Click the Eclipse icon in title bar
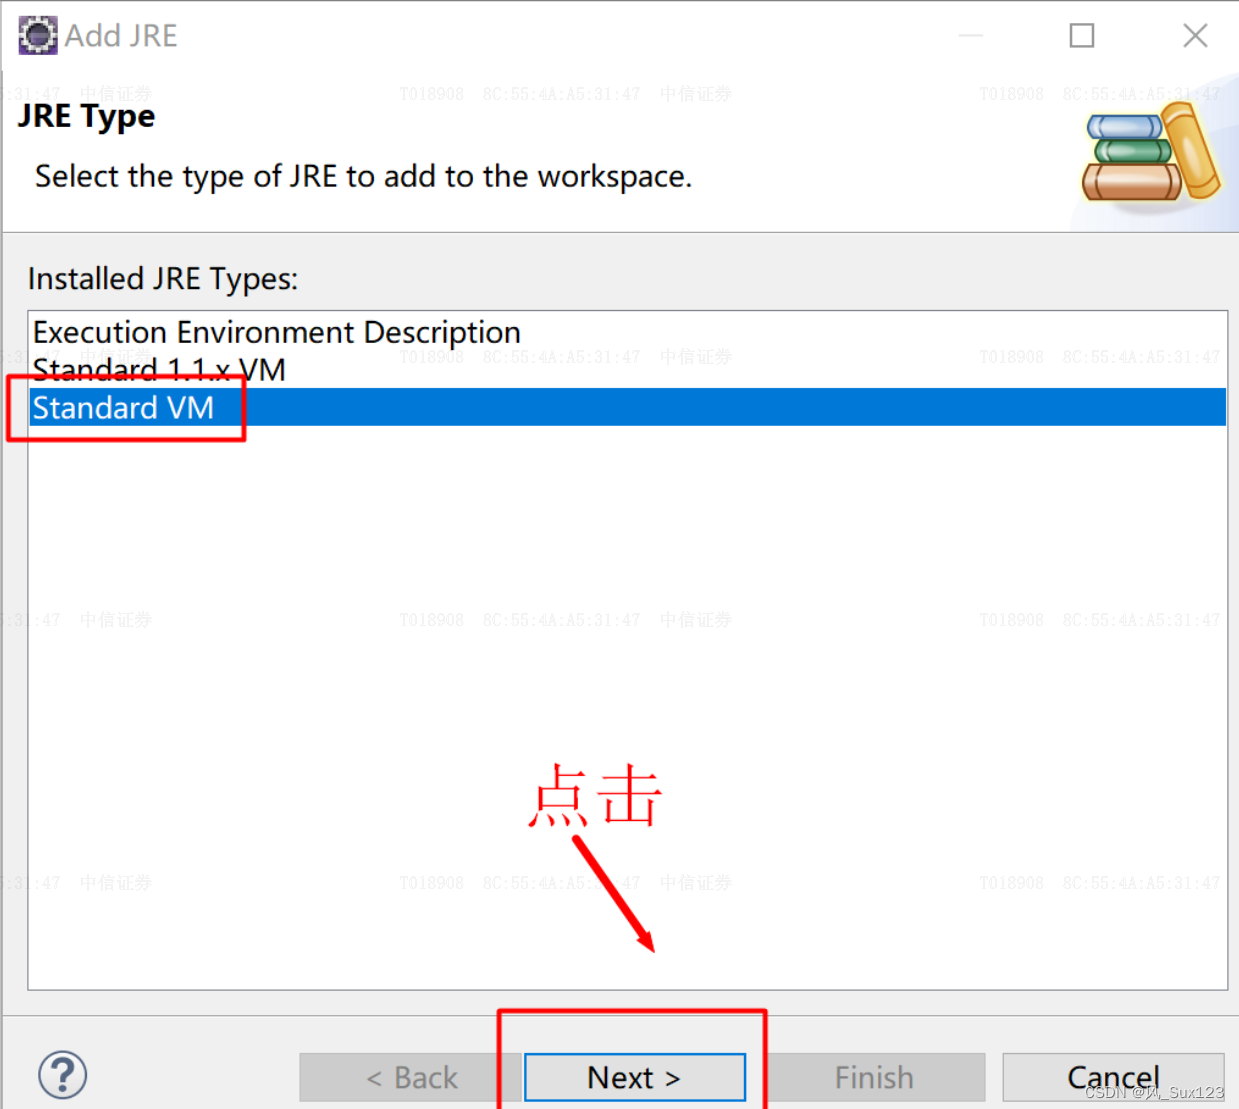 click(38, 35)
